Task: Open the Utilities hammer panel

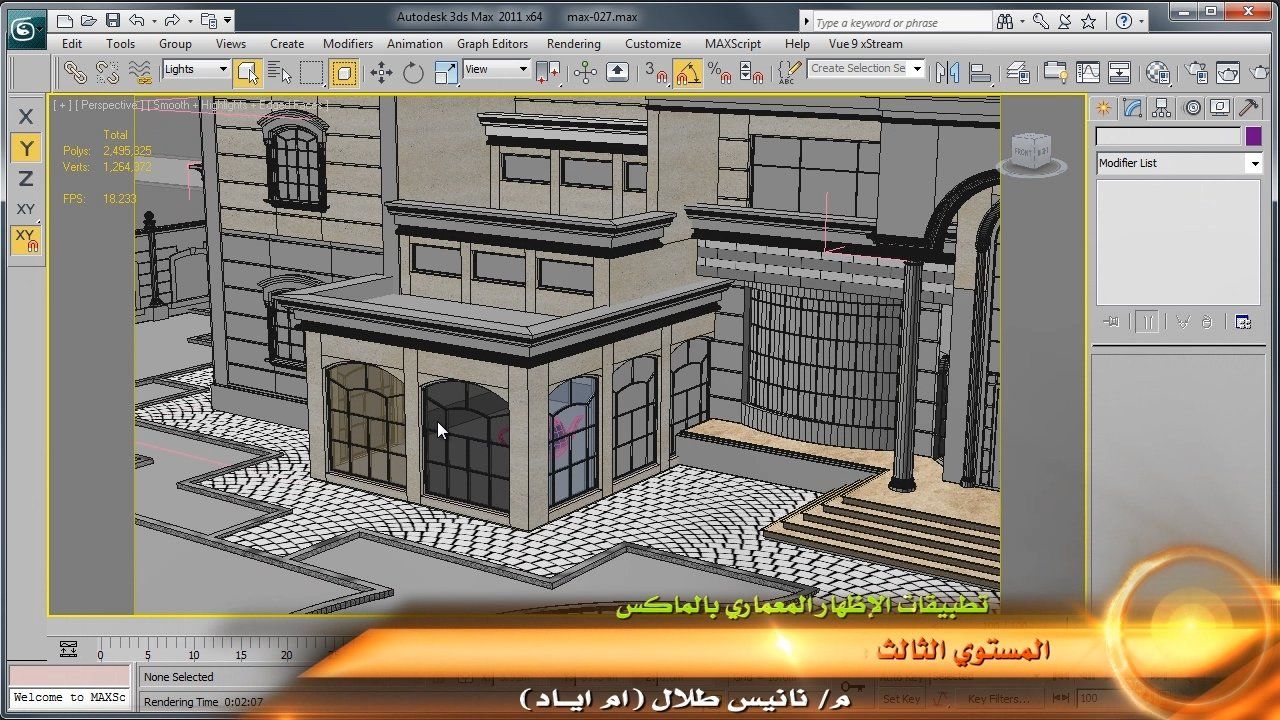Action: tap(1248, 108)
